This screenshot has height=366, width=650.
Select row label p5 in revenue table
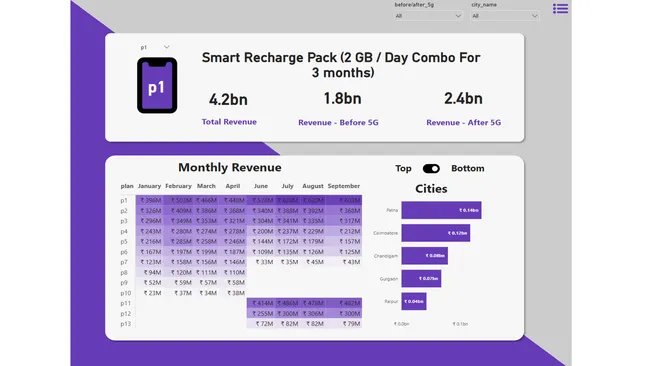coord(124,242)
